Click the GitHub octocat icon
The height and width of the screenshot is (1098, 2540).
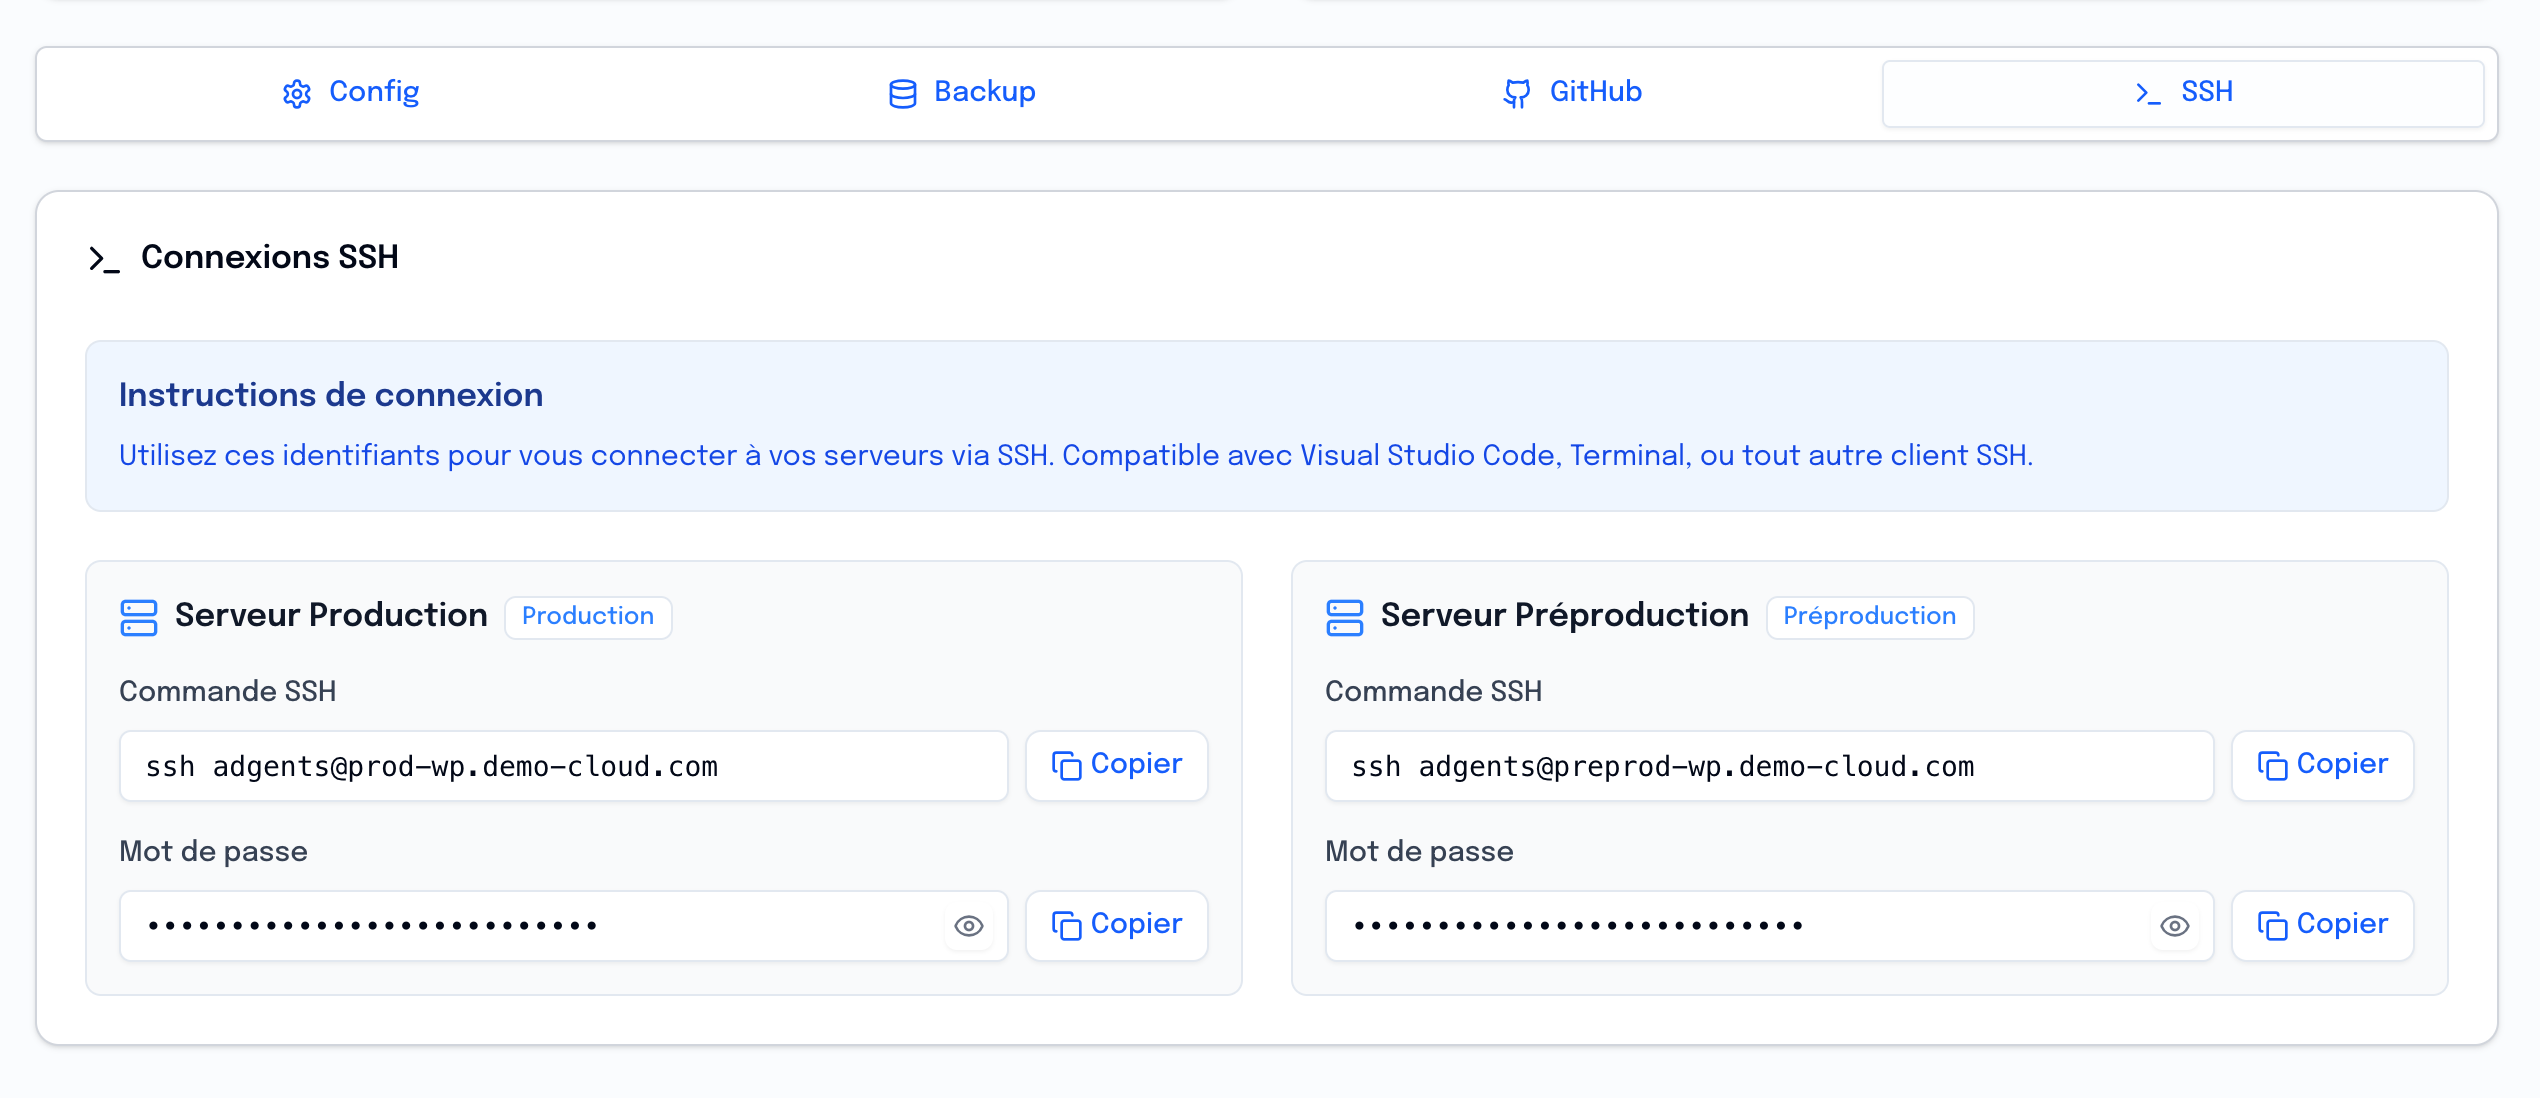[x=1516, y=93]
